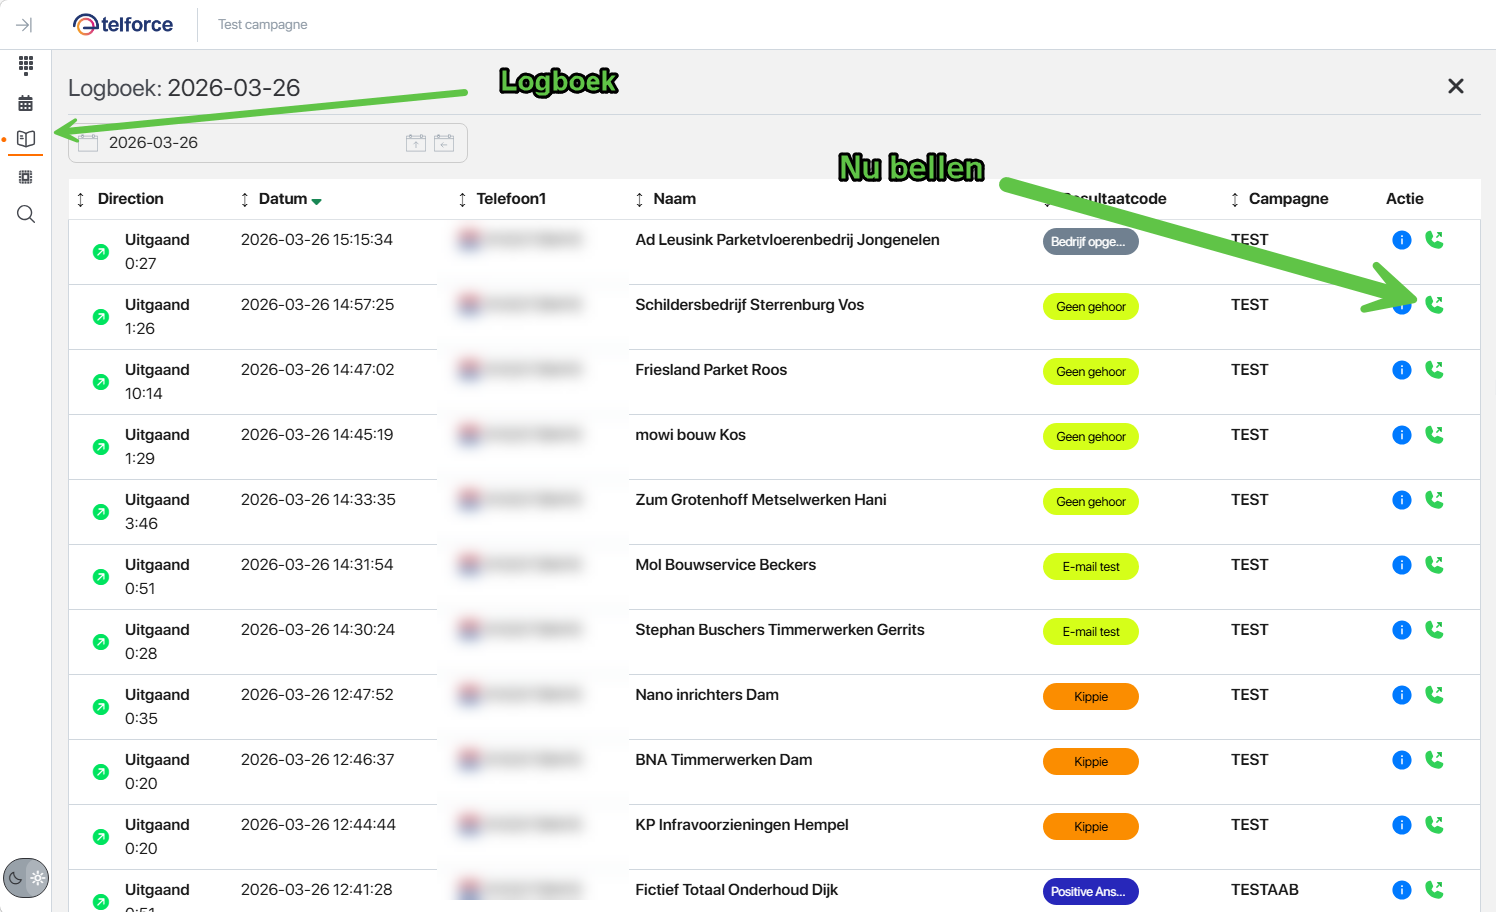The height and width of the screenshot is (912, 1496).
Task: Click the Kippie badge for BNA Timmerwerken
Action: coord(1090,762)
